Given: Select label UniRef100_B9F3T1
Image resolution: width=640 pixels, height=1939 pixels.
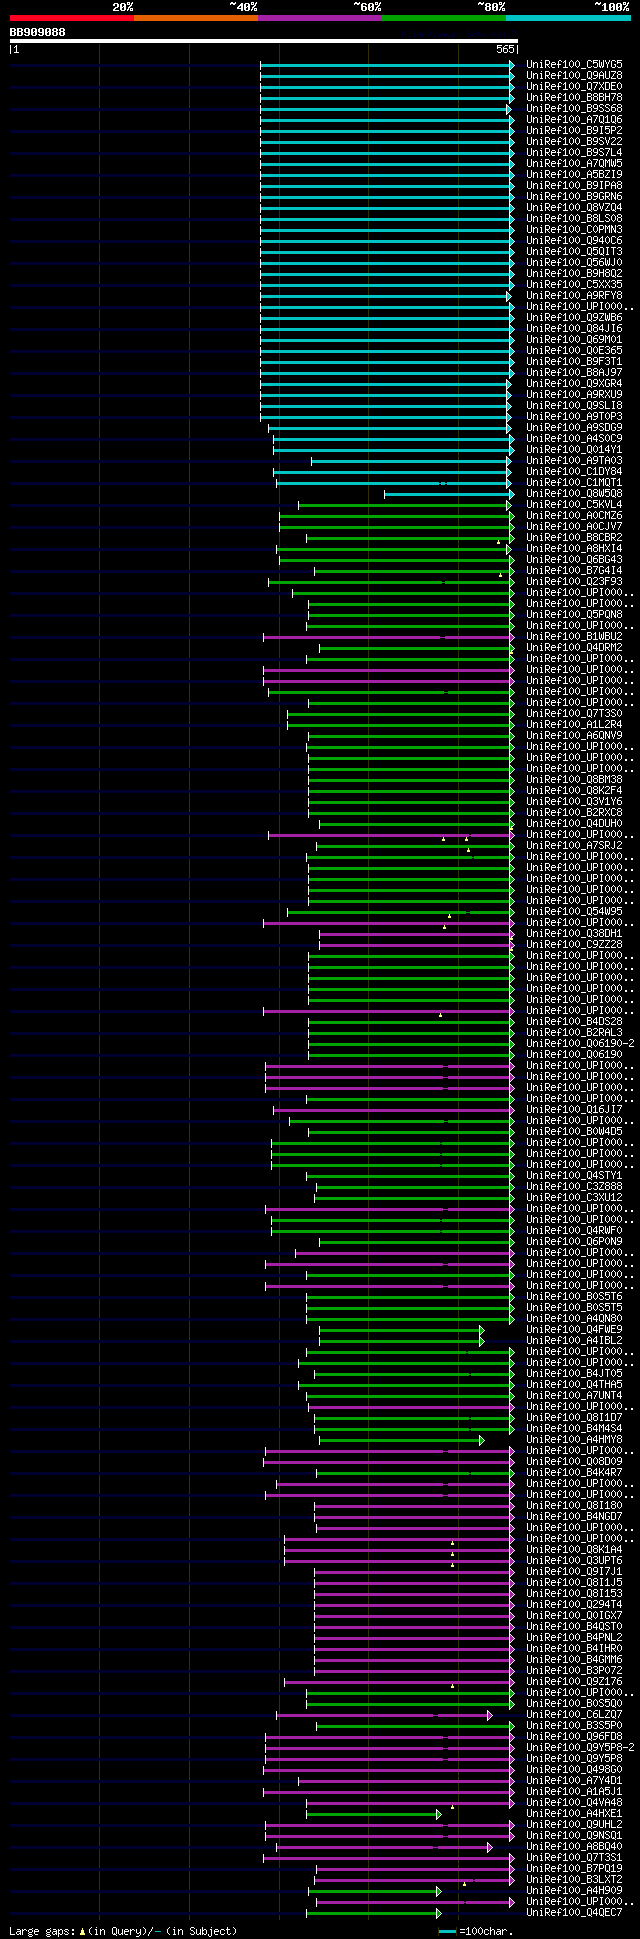Looking at the screenshot, I should 574,361.
